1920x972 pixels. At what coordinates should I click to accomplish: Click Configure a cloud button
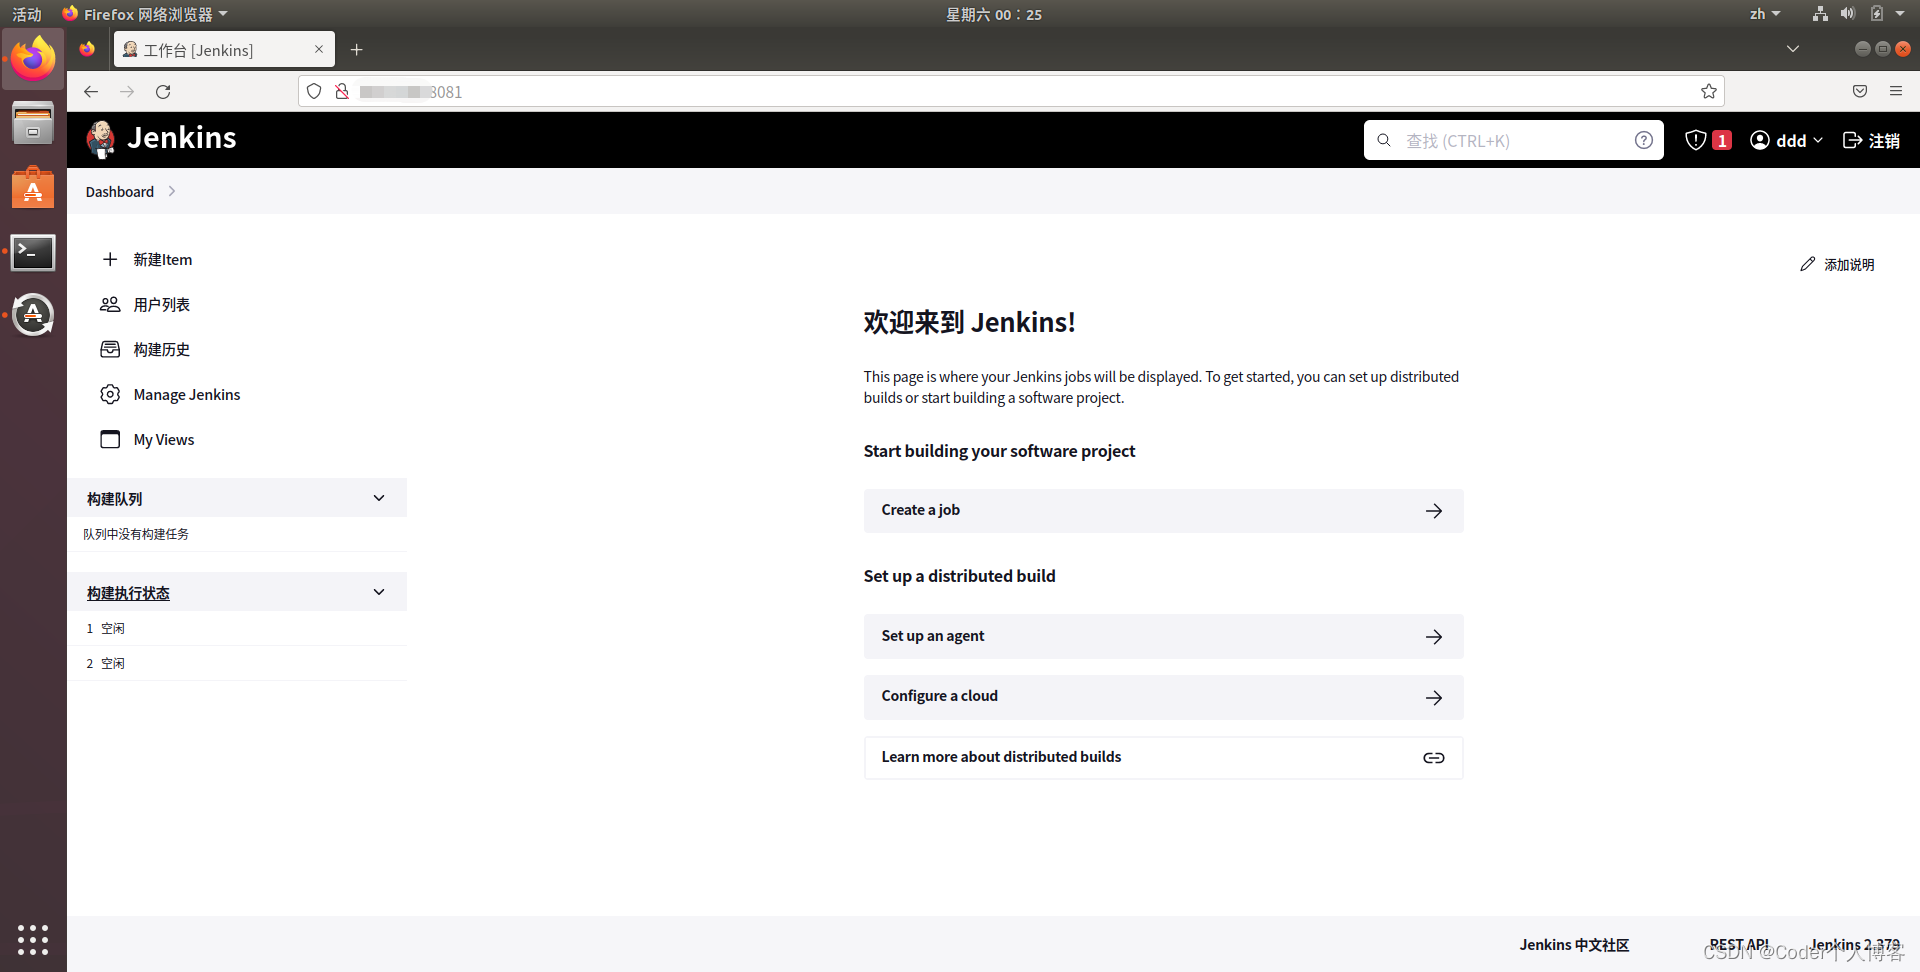click(1163, 698)
